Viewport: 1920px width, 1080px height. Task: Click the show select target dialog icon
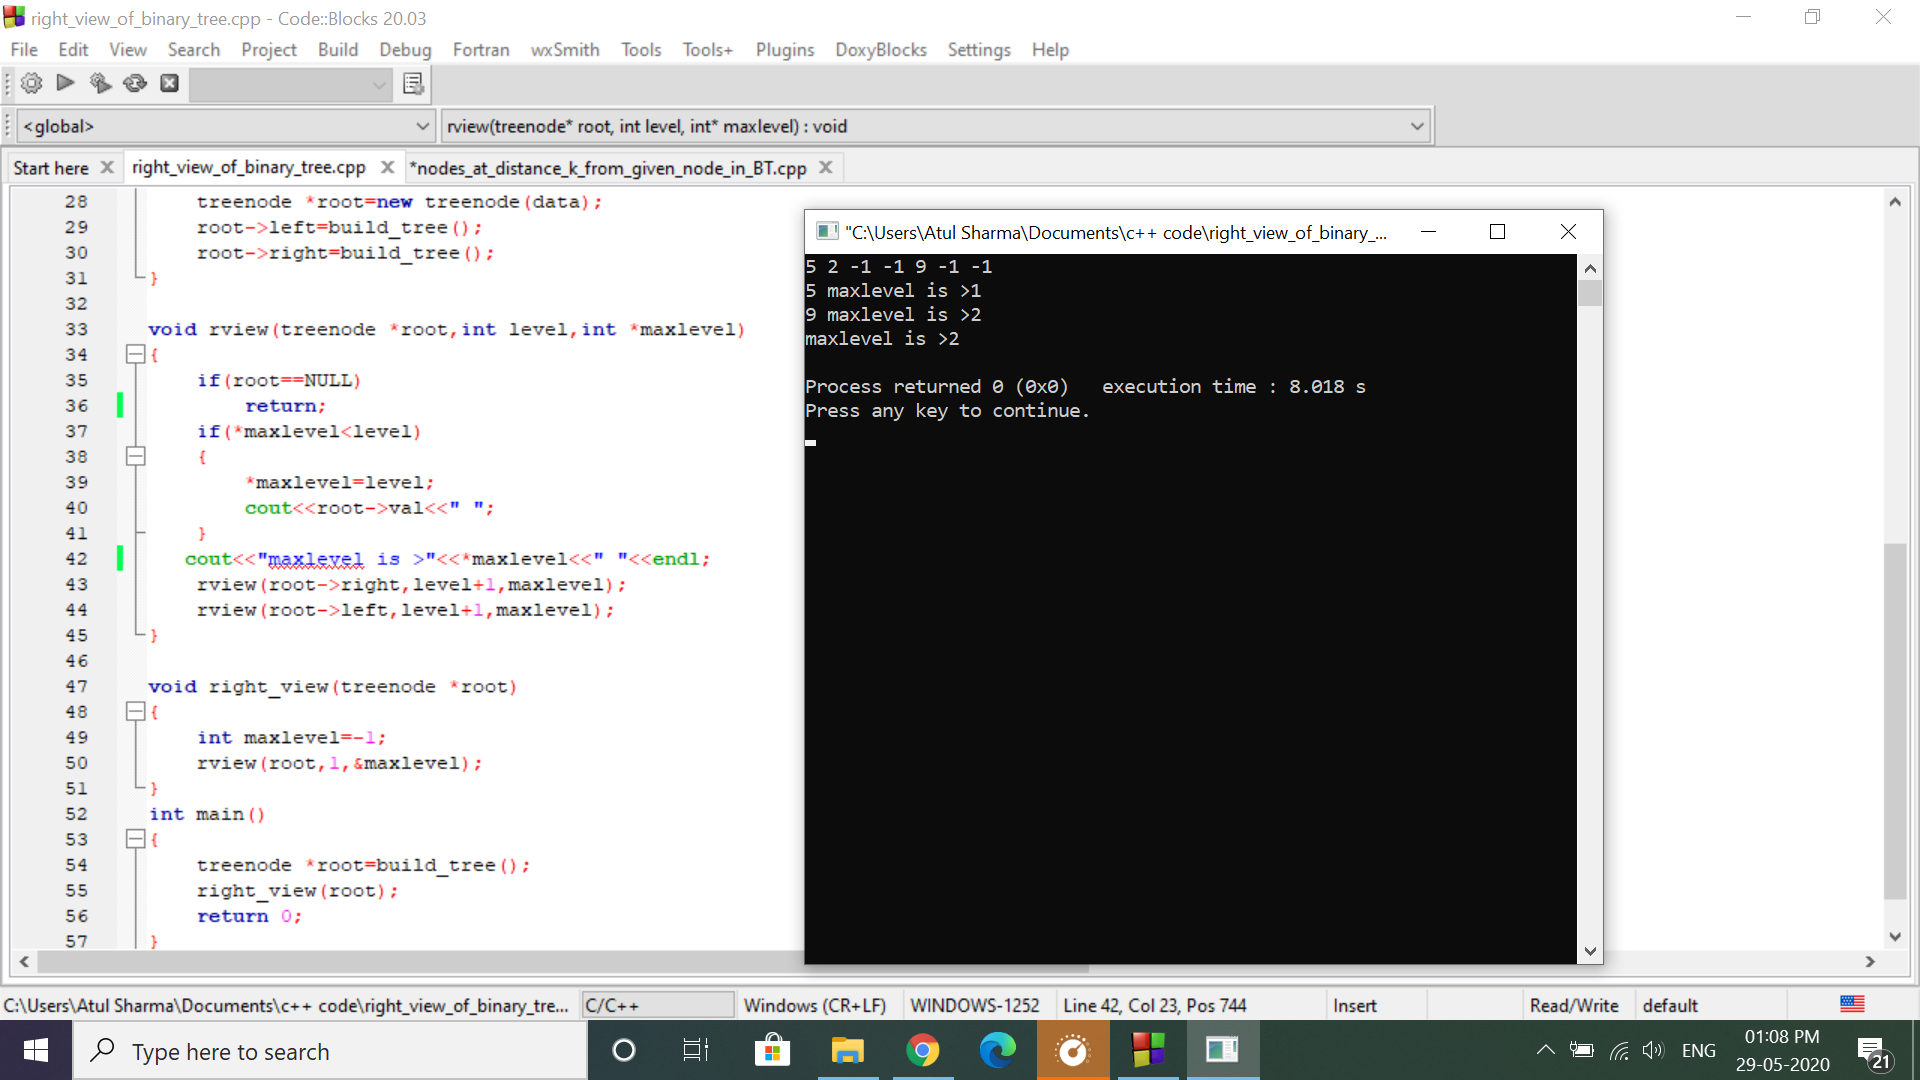413,84
